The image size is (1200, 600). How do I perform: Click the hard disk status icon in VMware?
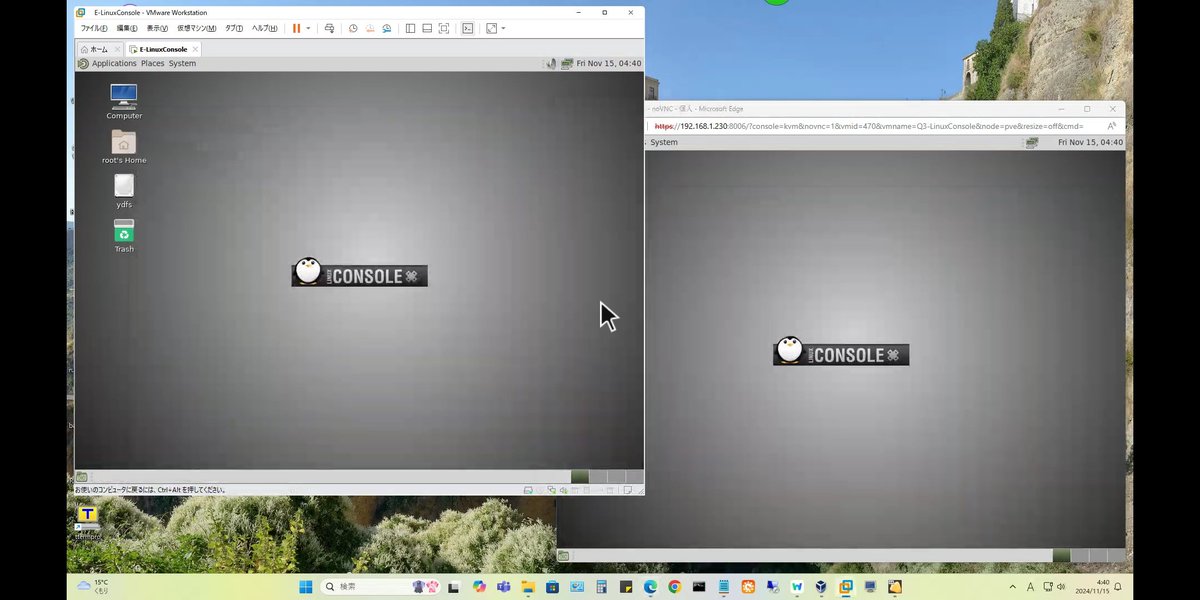[x=528, y=490]
